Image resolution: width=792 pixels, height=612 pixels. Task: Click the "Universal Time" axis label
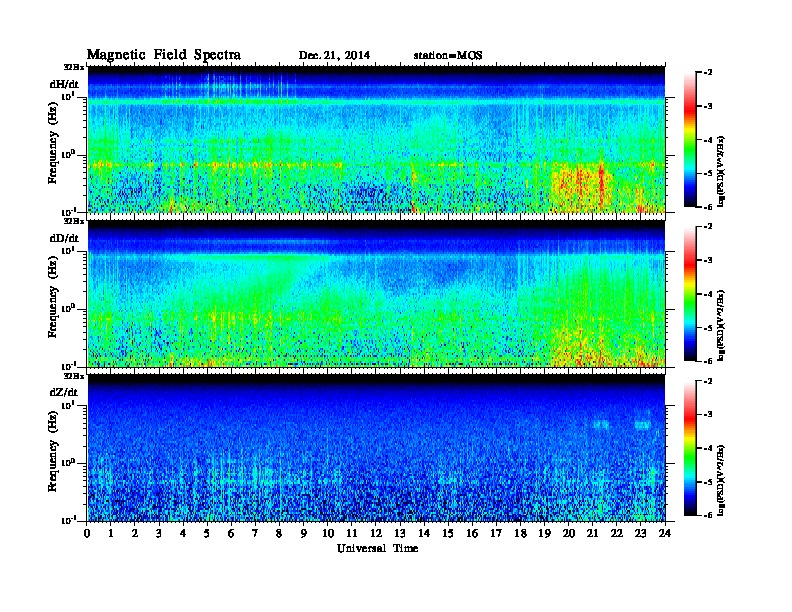click(377, 548)
